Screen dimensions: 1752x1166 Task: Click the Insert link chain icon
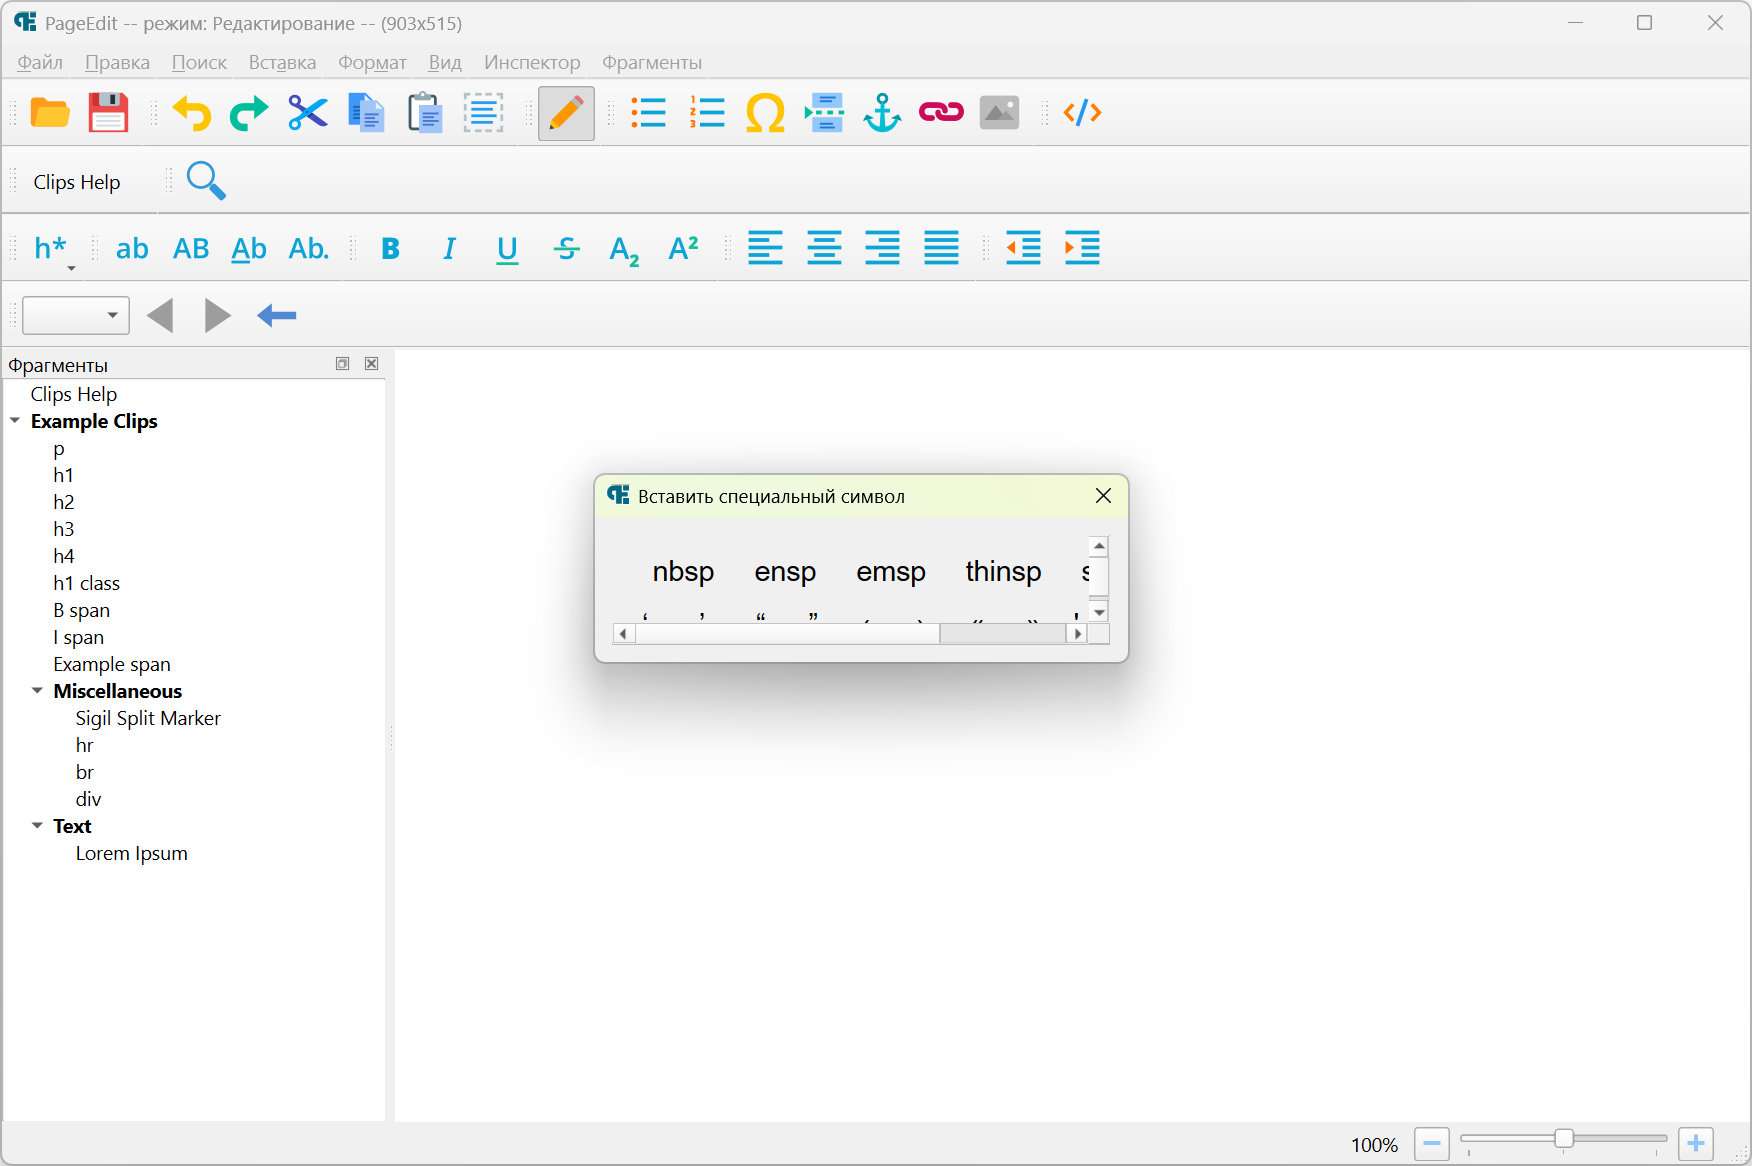[x=941, y=113]
